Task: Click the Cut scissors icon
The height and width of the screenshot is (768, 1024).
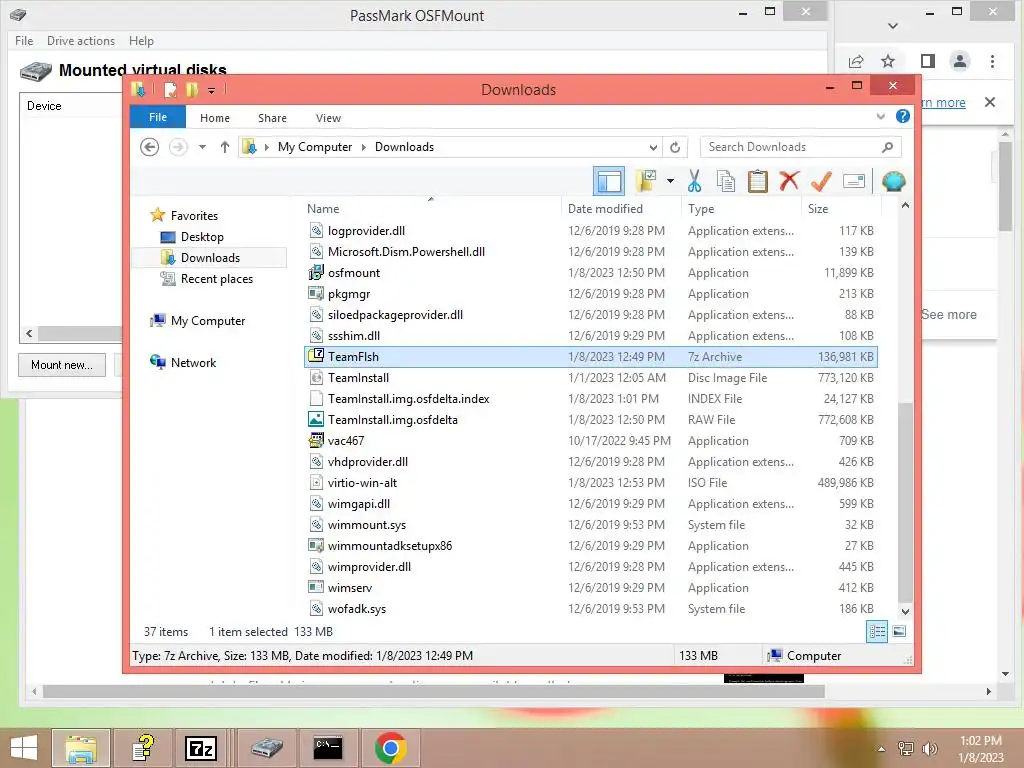Action: tap(694, 181)
